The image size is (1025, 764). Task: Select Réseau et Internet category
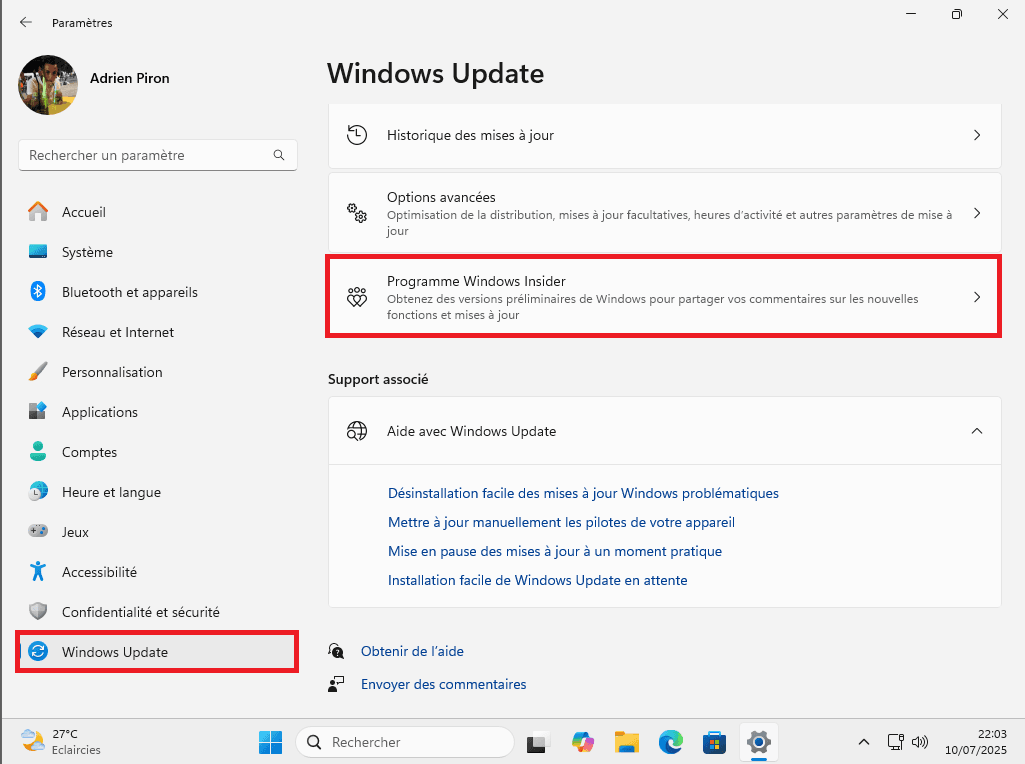pos(118,332)
